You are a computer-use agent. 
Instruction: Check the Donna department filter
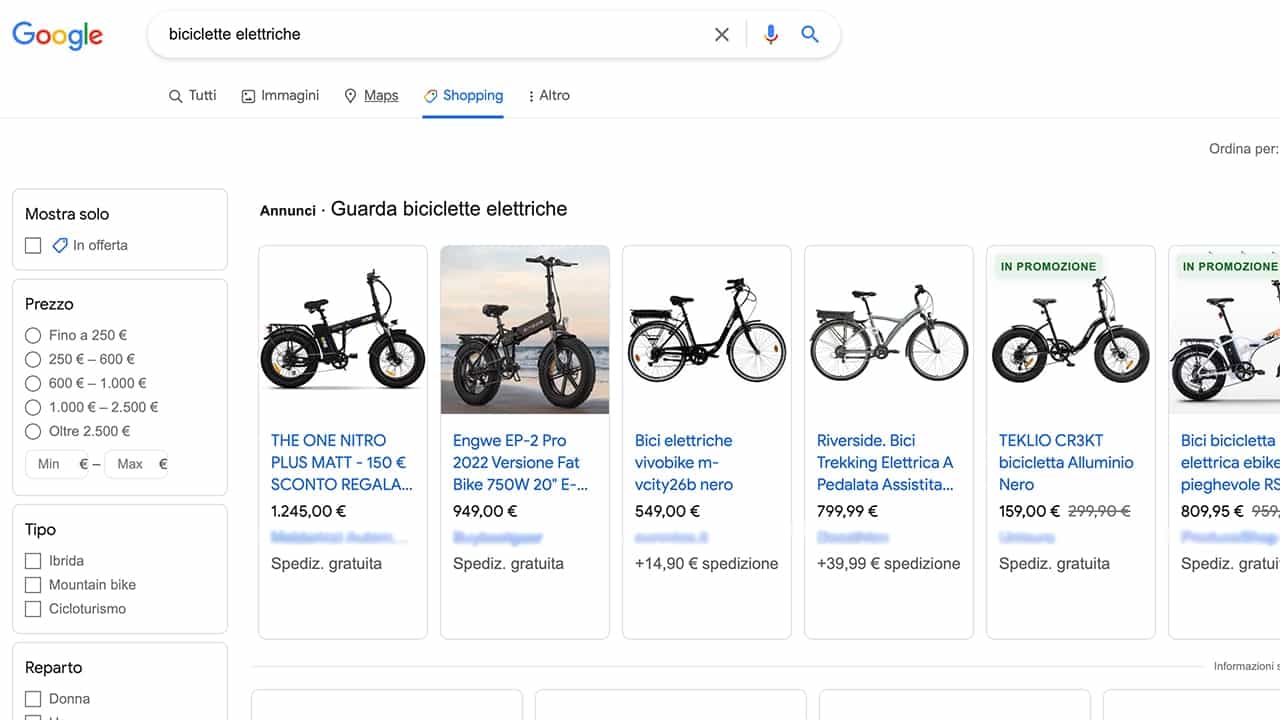click(x=33, y=699)
